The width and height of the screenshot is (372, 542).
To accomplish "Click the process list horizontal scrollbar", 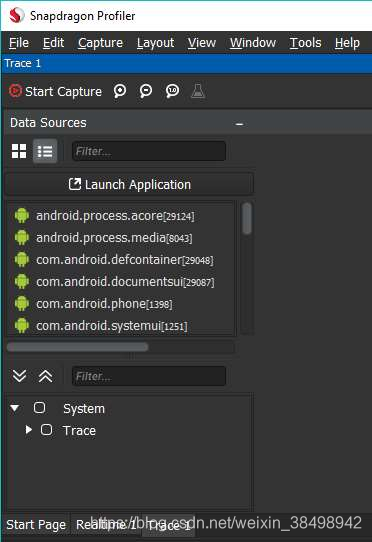I will pyautogui.click(x=77, y=347).
